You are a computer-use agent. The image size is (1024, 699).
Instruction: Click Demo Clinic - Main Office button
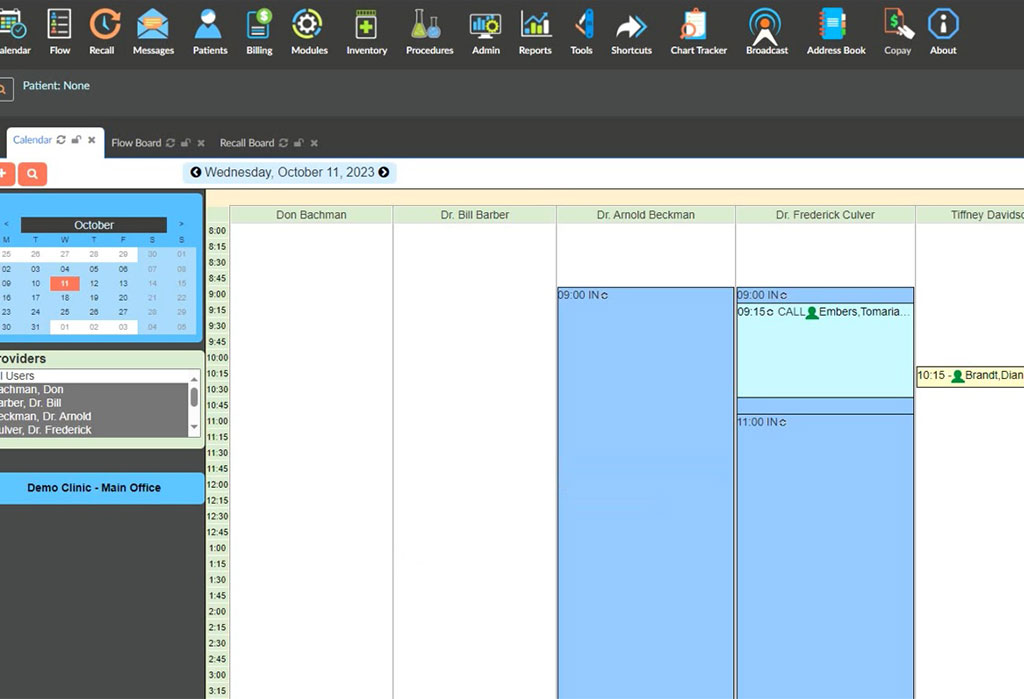(x=94, y=488)
